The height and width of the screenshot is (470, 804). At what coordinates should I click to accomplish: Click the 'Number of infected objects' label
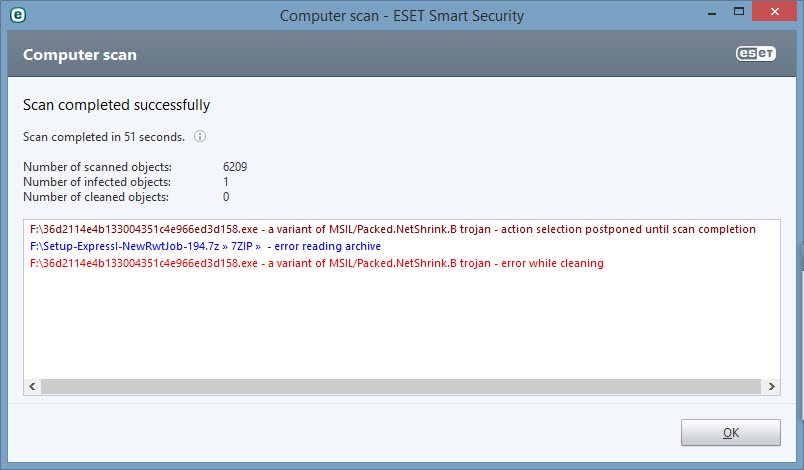pyautogui.click(x=97, y=182)
